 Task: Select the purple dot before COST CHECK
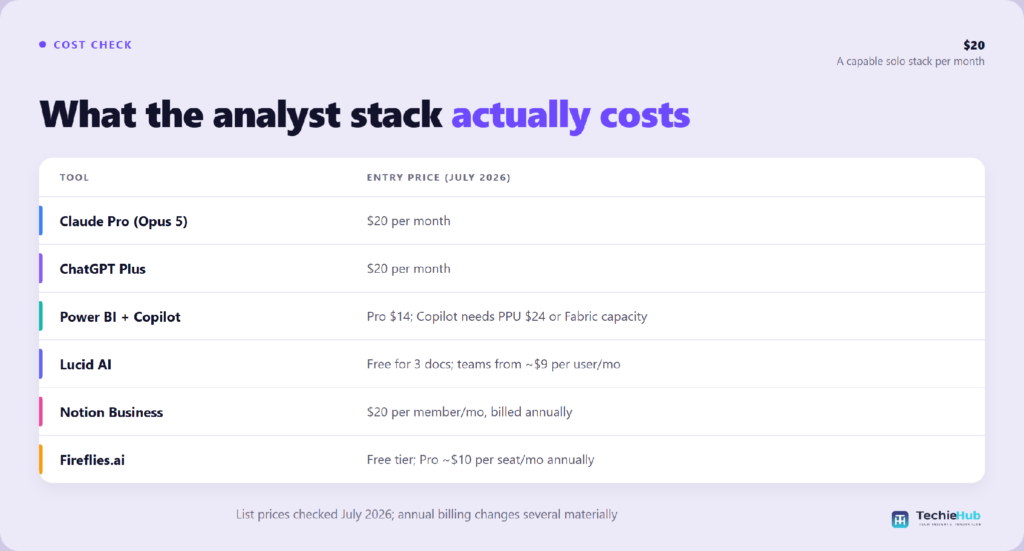coord(42,44)
